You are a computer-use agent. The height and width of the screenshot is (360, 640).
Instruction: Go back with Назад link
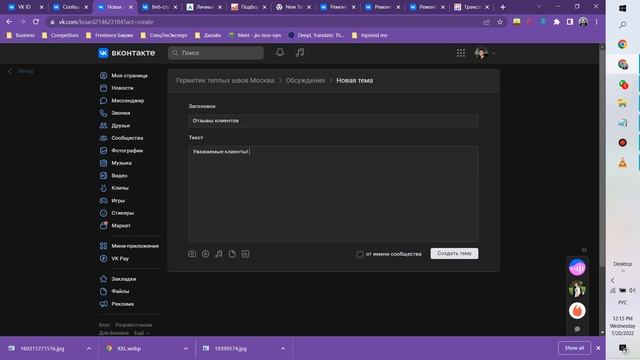click(x=21, y=71)
